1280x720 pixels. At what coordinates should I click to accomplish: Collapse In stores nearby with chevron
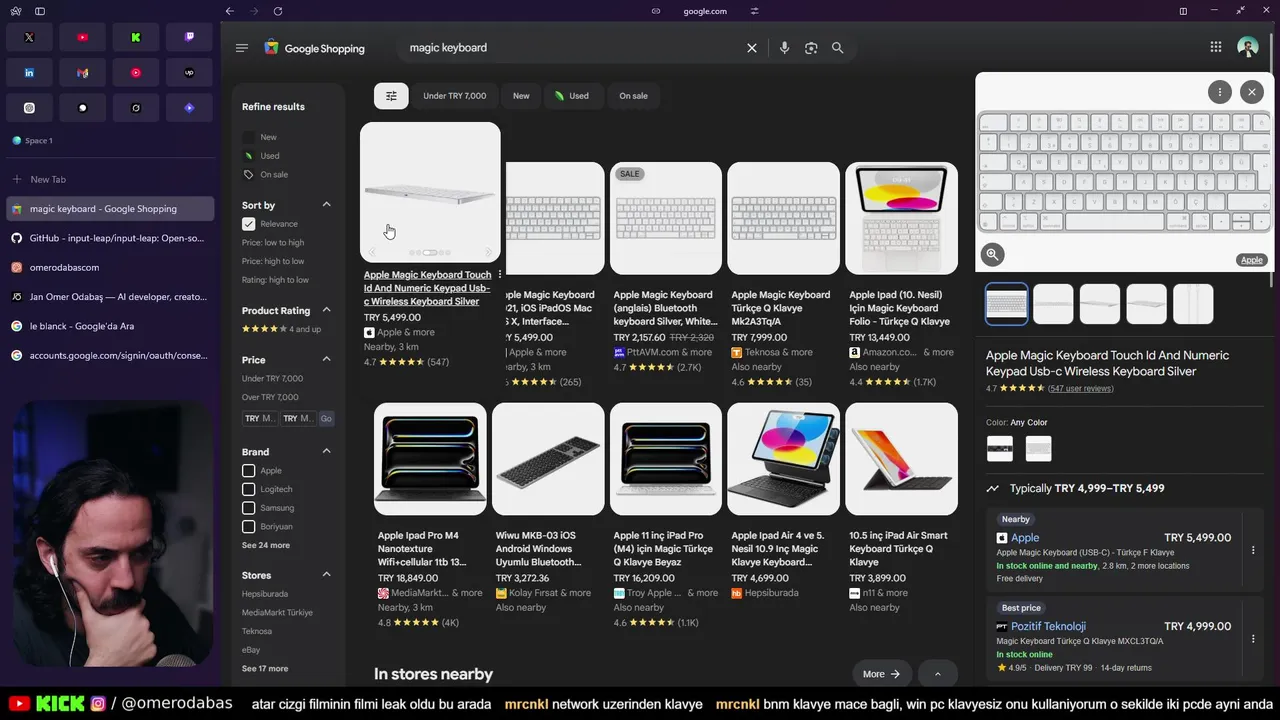(x=937, y=674)
